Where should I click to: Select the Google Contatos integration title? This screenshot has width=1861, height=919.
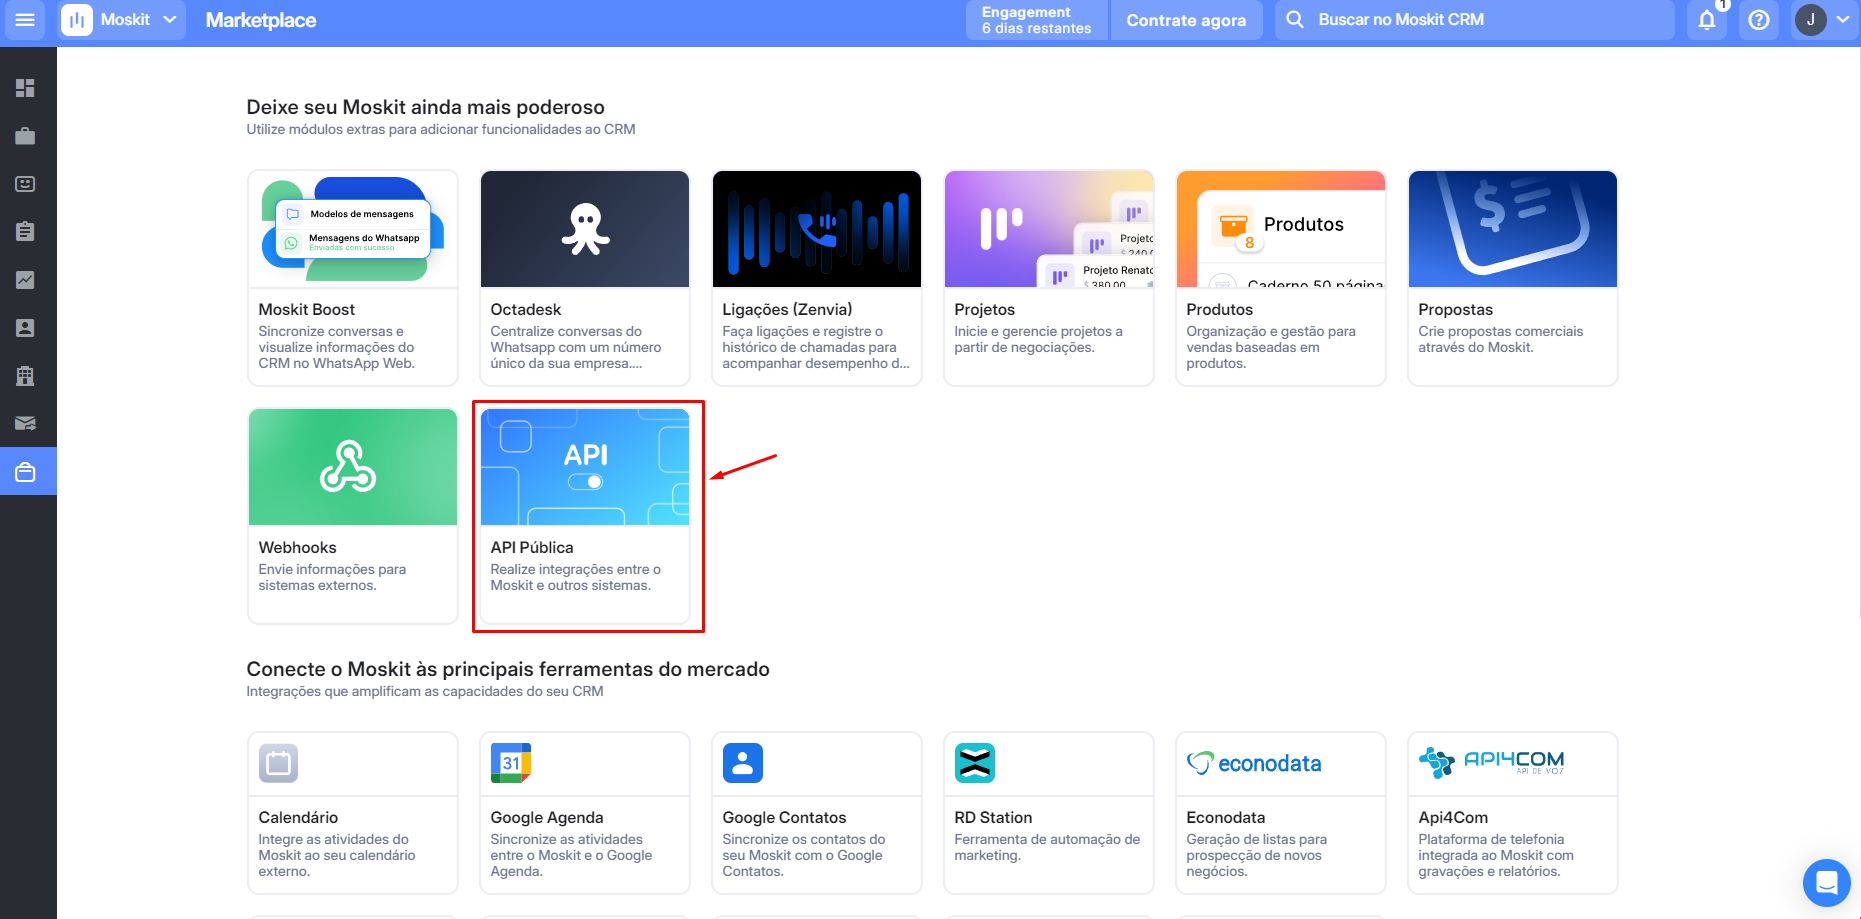784,818
